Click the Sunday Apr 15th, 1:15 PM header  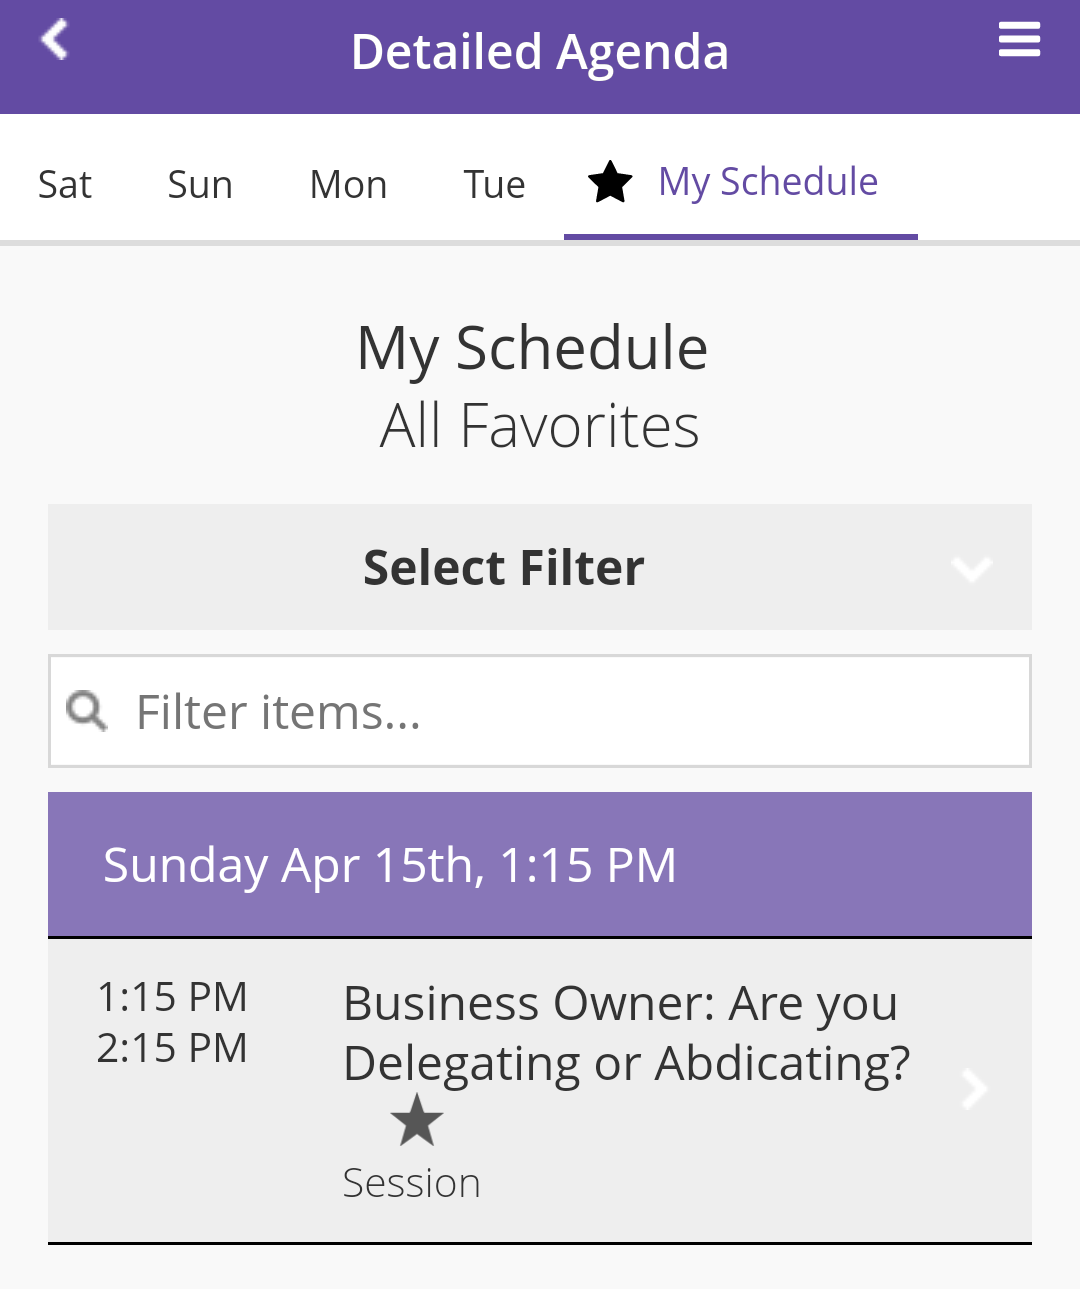point(540,865)
